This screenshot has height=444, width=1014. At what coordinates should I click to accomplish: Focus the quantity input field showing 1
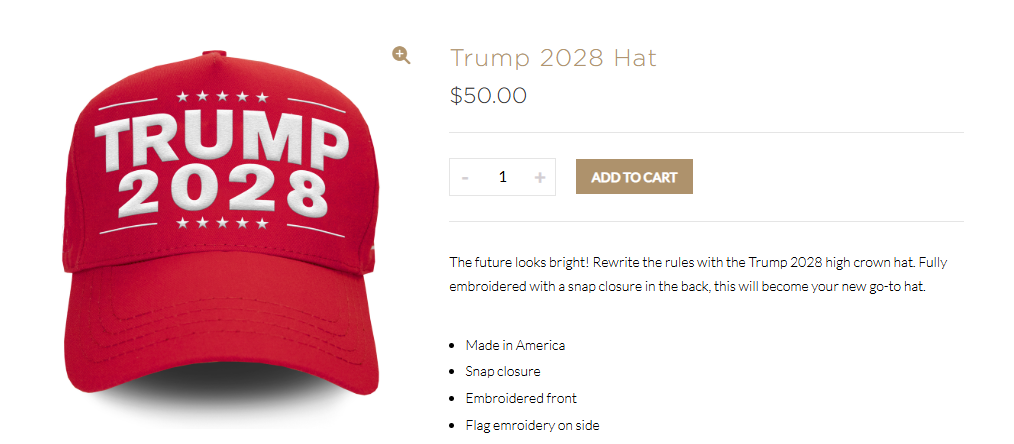click(502, 177)
